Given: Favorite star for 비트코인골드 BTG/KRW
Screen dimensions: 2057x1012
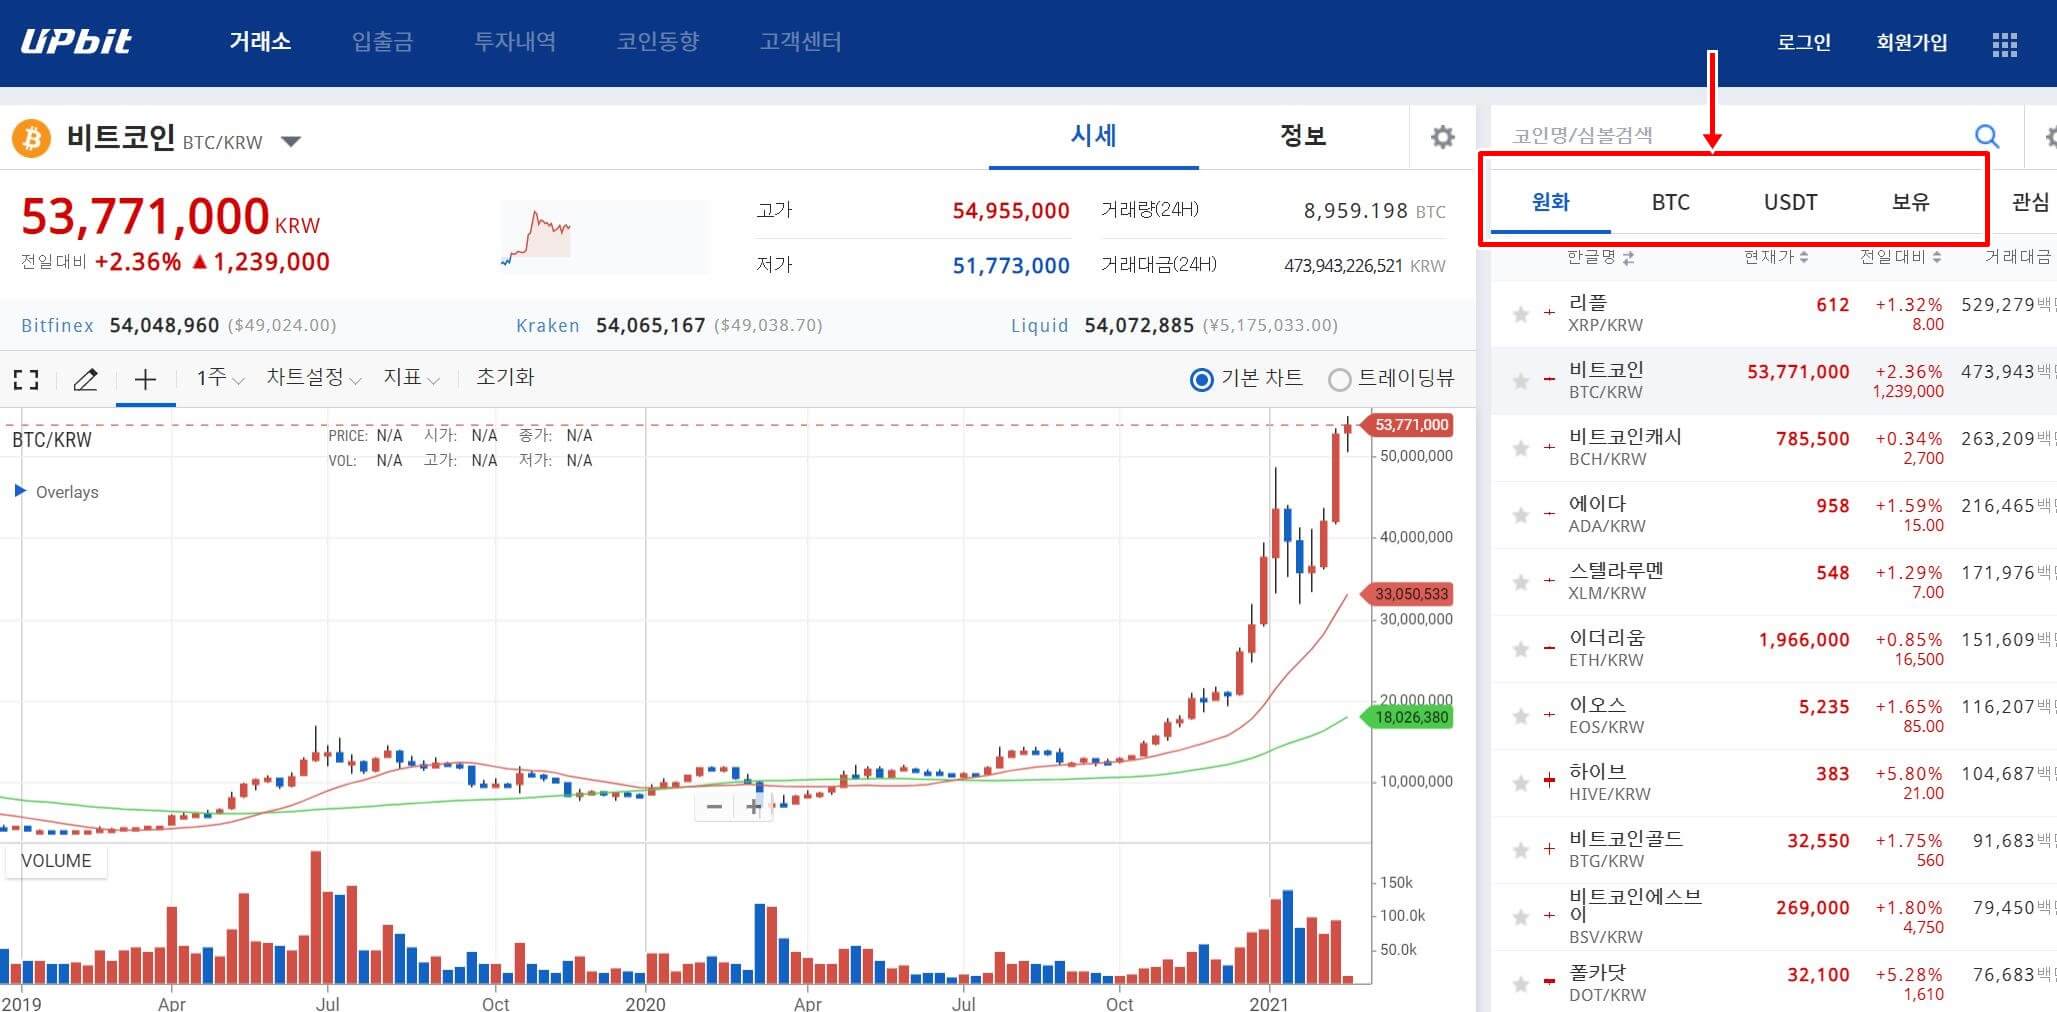Looking at the screenshot, I should tap(1521, 850).
